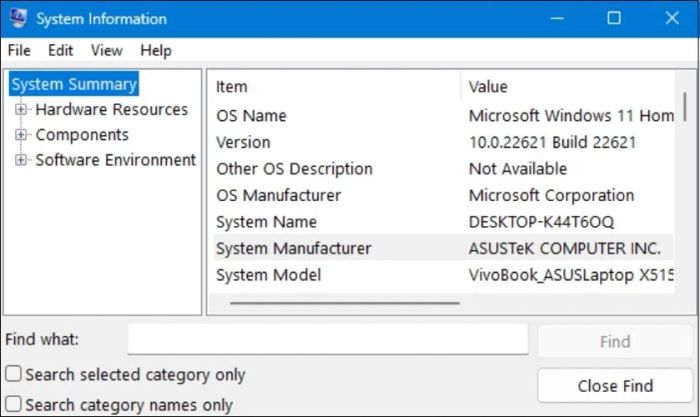Click the value Microsoft Corporation
Viewport: 700px width, 417px height.
pos(551,195)
